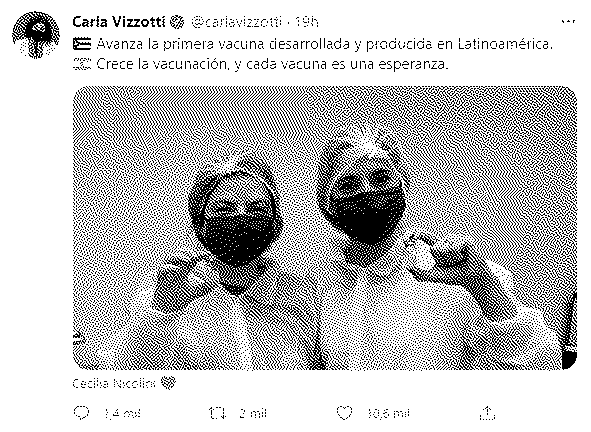The image size is (591, 432).
Task: View the 1,4 mil replies count
Action: point(122,414)
